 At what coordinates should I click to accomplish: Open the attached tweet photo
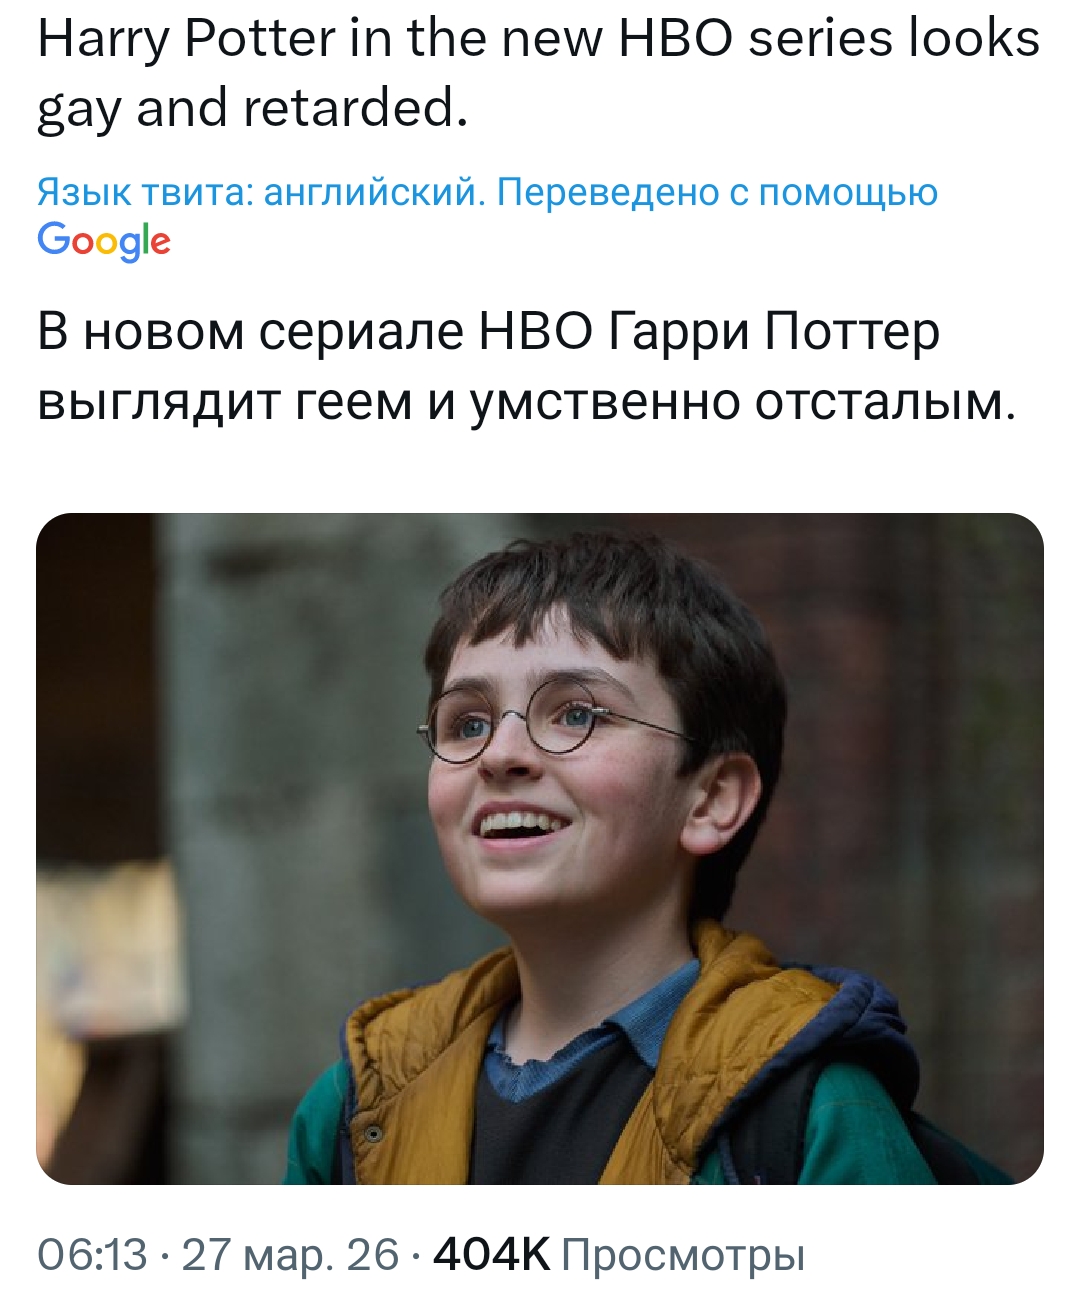point(540,849)
